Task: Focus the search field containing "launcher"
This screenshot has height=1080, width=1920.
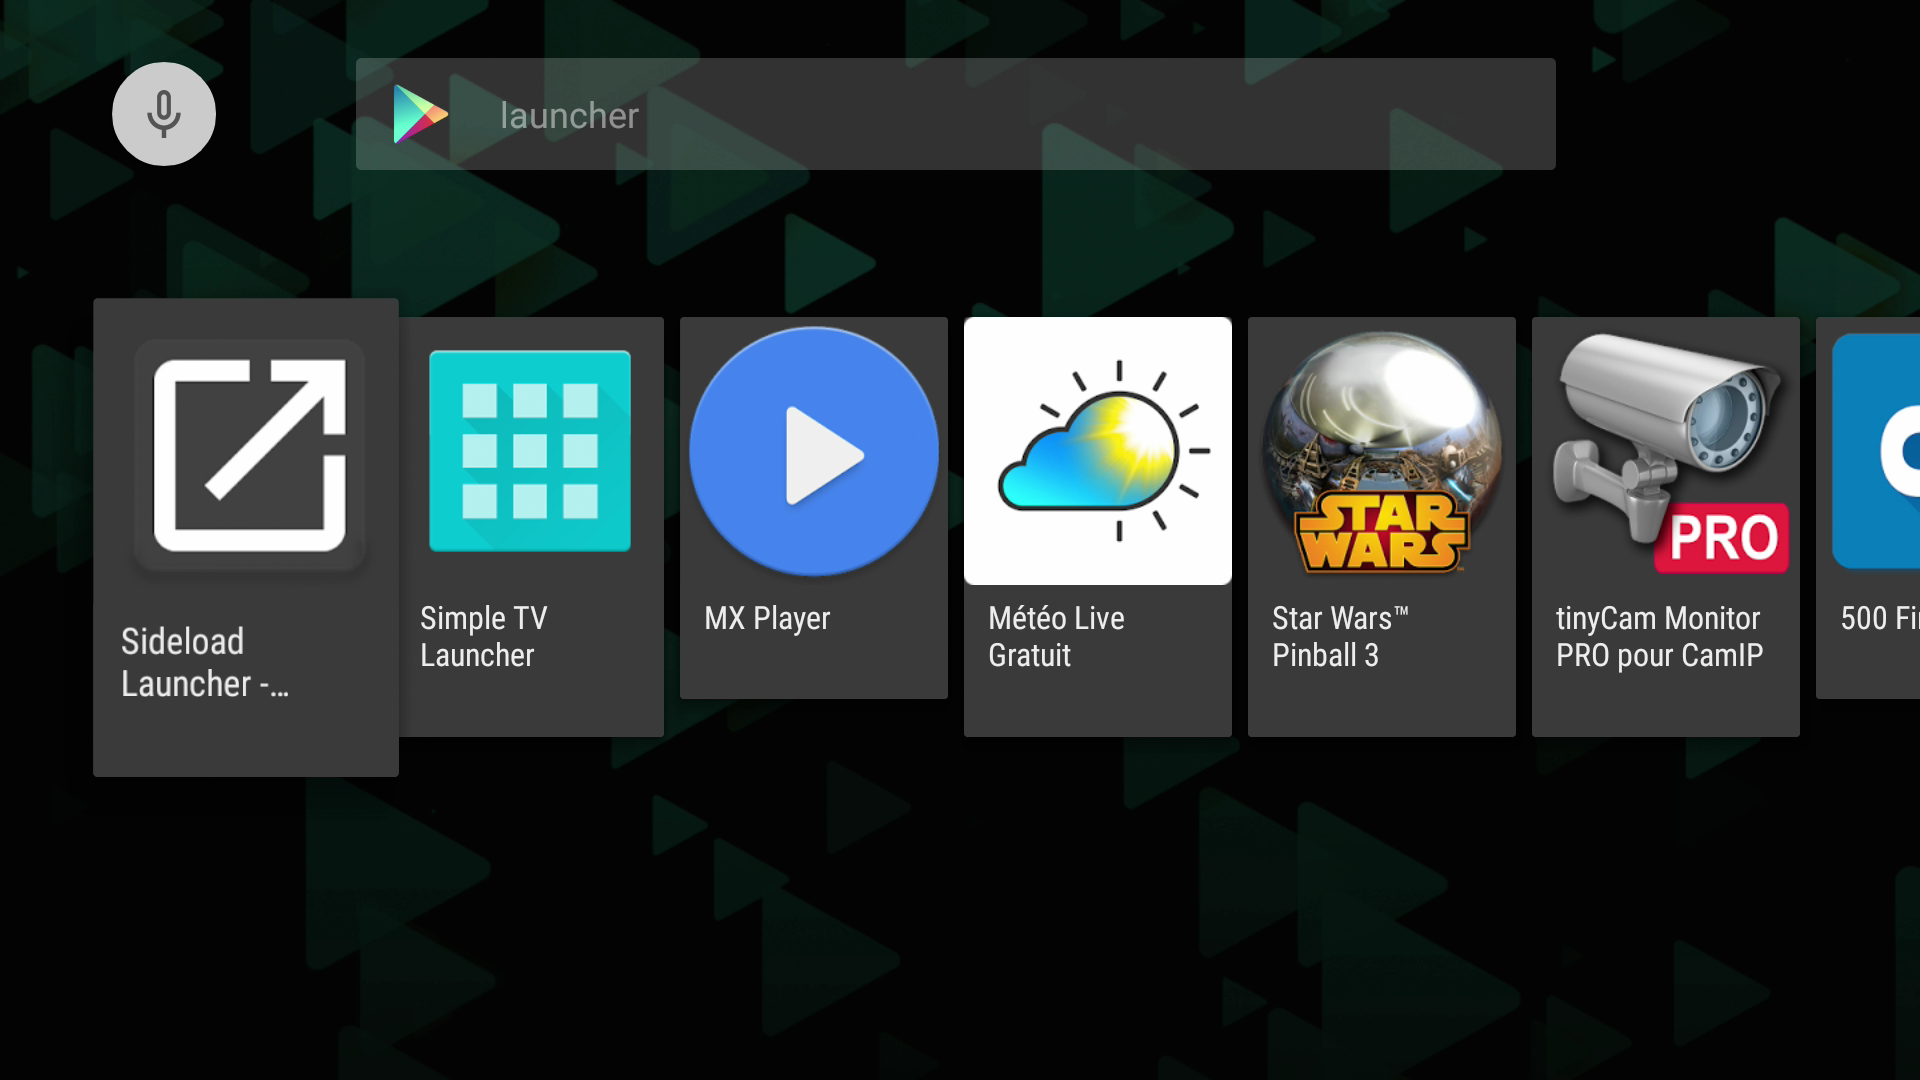Action: click(x=955, y=114)
